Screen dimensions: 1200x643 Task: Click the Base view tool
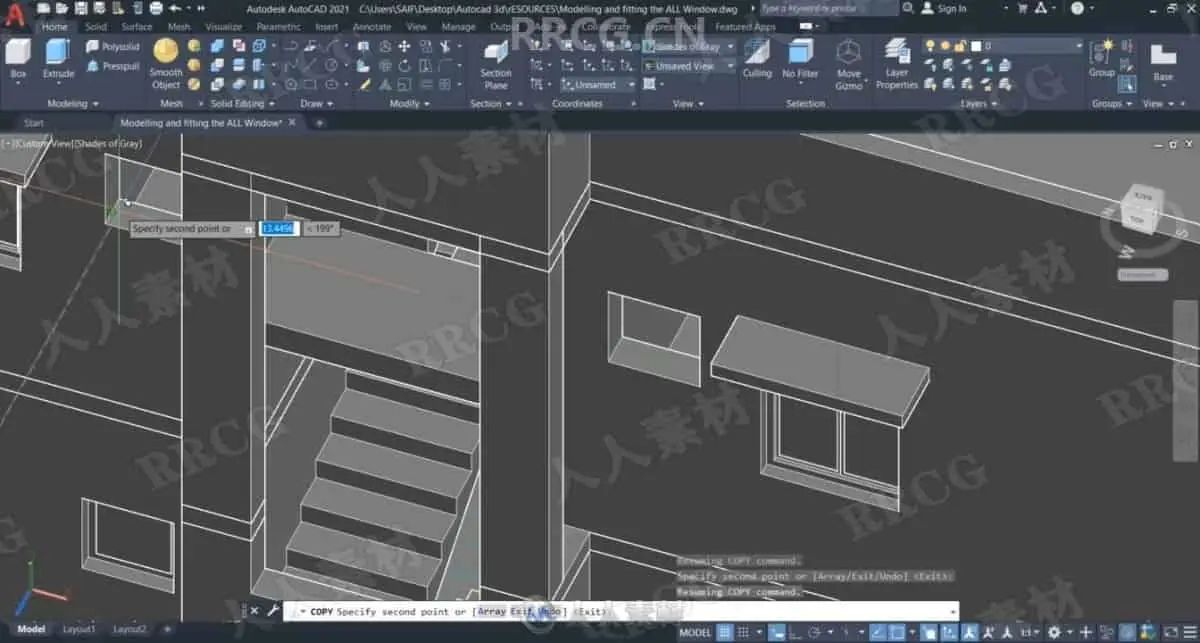click(x=1163, y=62)
